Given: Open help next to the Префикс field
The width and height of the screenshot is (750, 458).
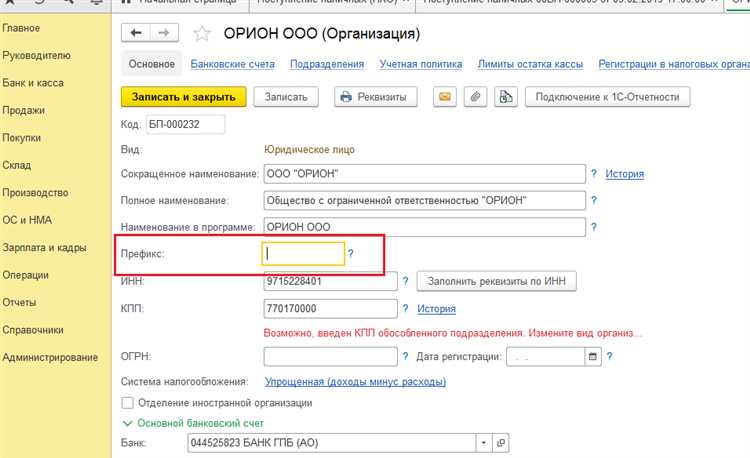Looking at the screenshot, I should tap(350, 254).
